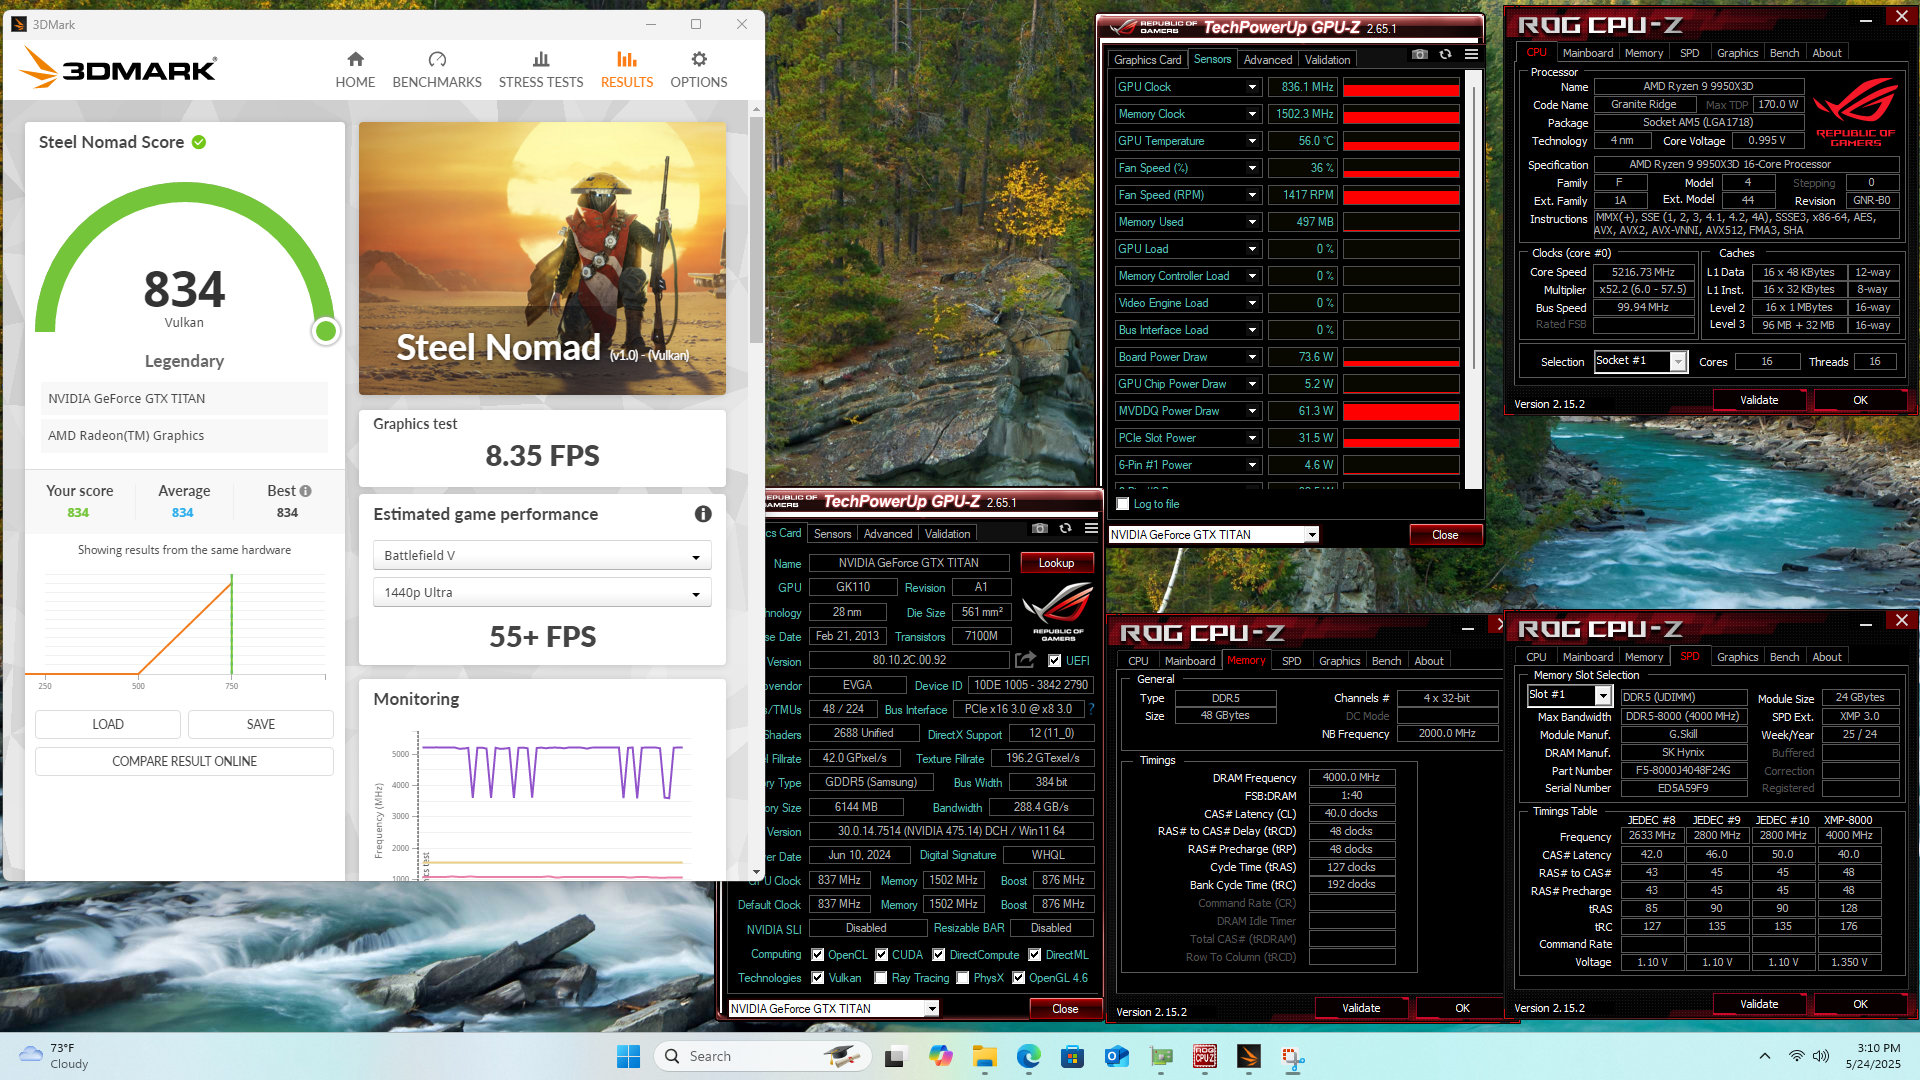1920x1080 pixels.
Task: Open hamburger menu in GPU-Z Graphics Card window
Action: pos(1091,529)
